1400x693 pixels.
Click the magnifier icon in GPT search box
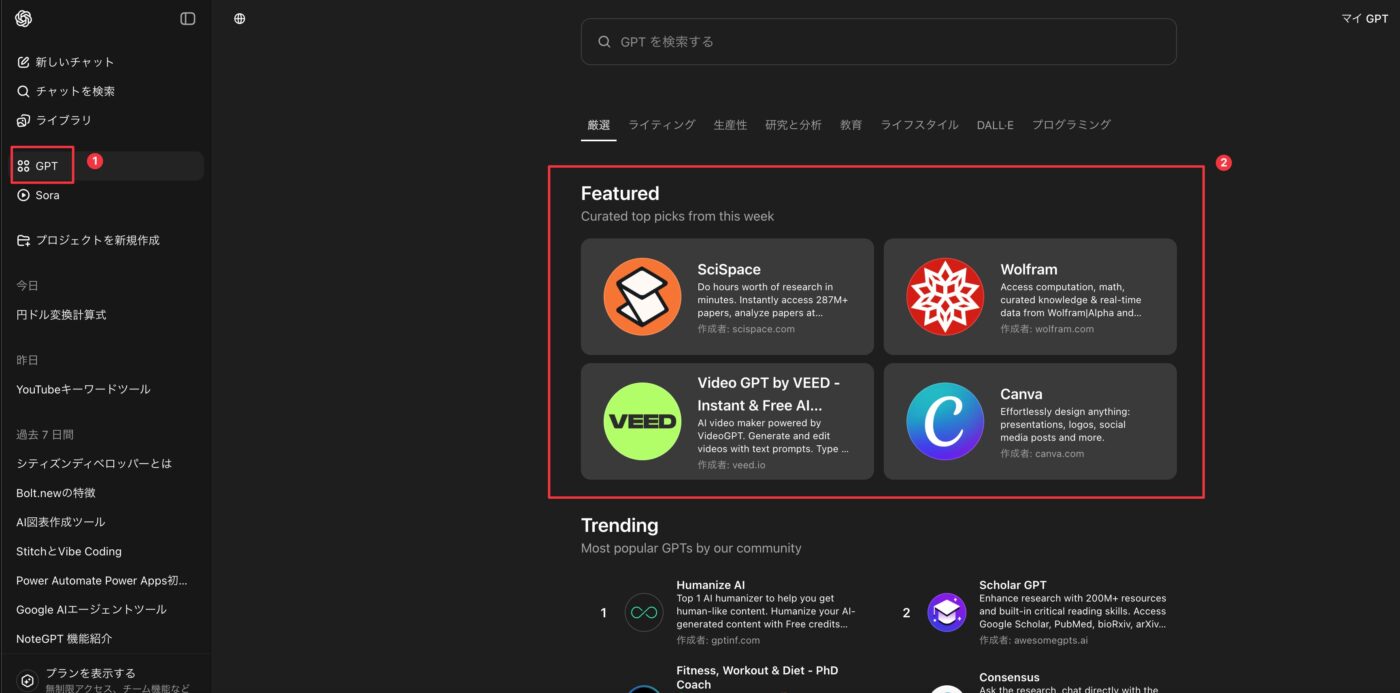tap(604, 42)
